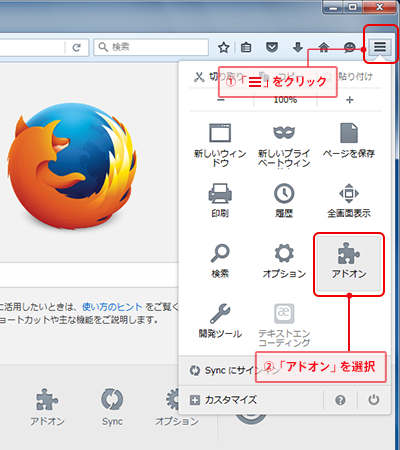Screen dimensions: 400x450
Task: Open help question mark icon
Action: pos(340,400)
